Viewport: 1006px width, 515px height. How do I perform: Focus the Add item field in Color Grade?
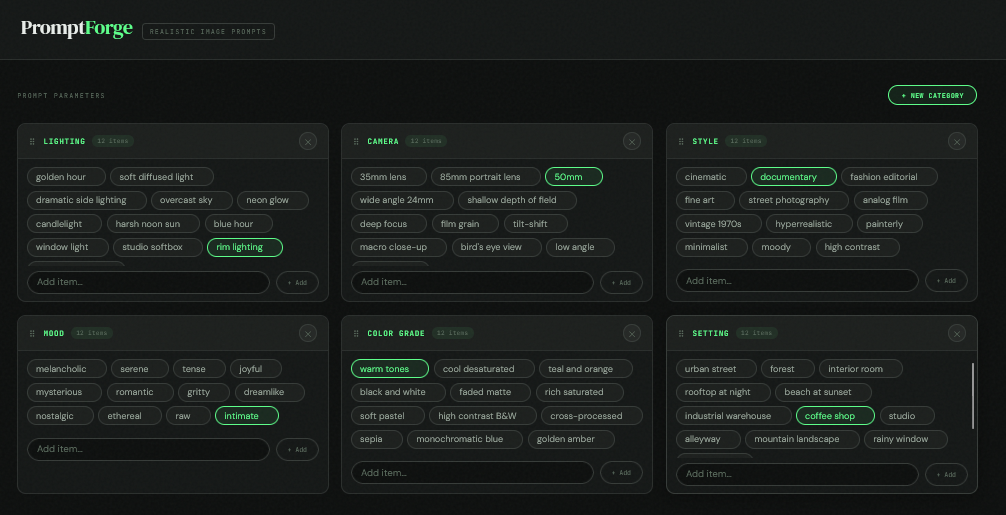pos(472,472)
